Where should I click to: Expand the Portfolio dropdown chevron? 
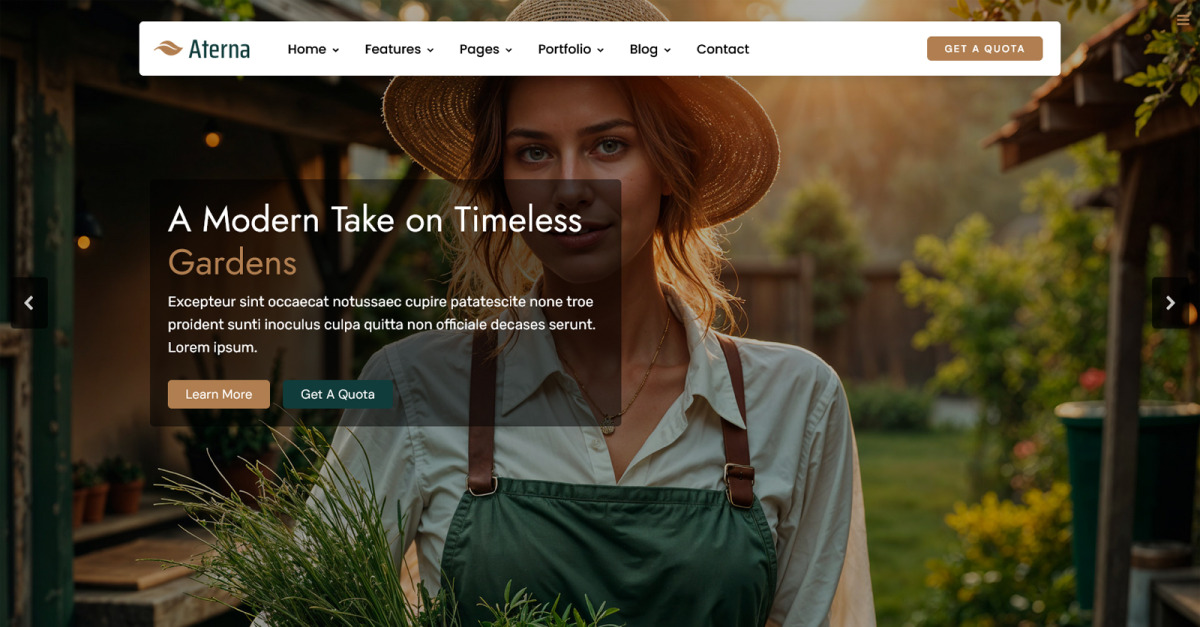600,50
